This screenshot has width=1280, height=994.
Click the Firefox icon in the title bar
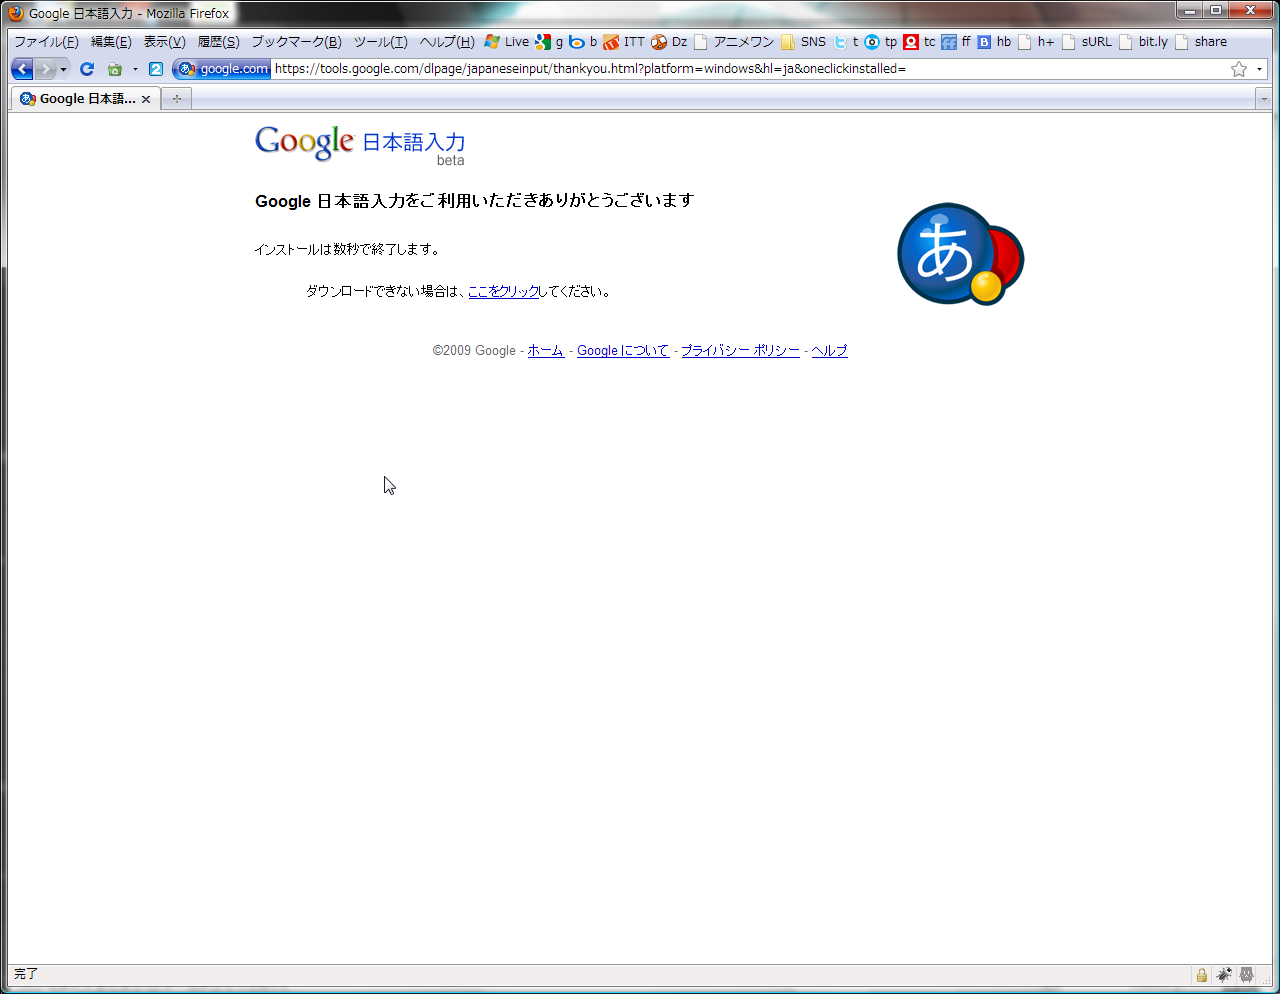16,13
